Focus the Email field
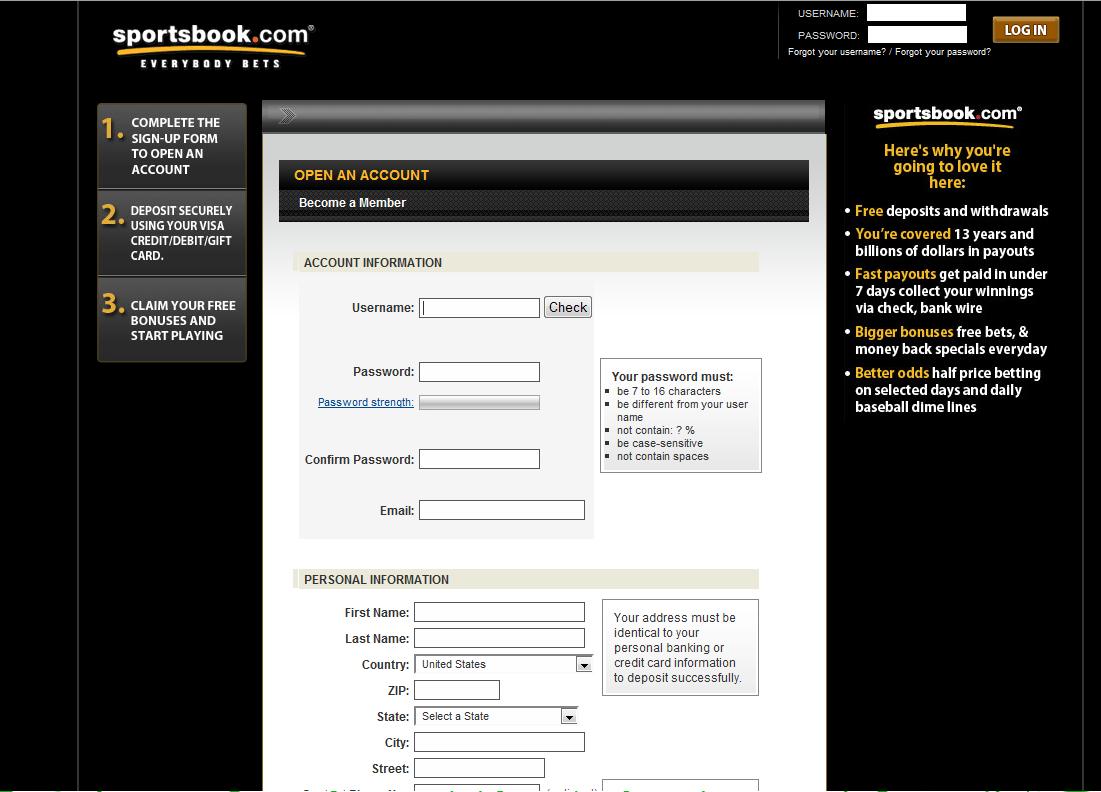Screen dimensions: 1101x792 coord(502,510)
